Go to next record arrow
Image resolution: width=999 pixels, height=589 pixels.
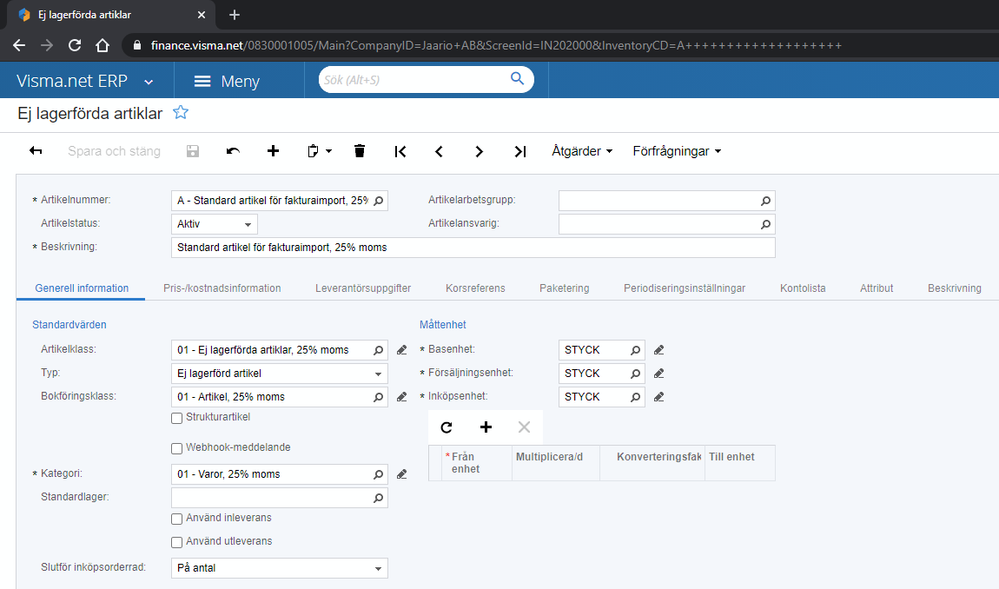coord(479,151)
